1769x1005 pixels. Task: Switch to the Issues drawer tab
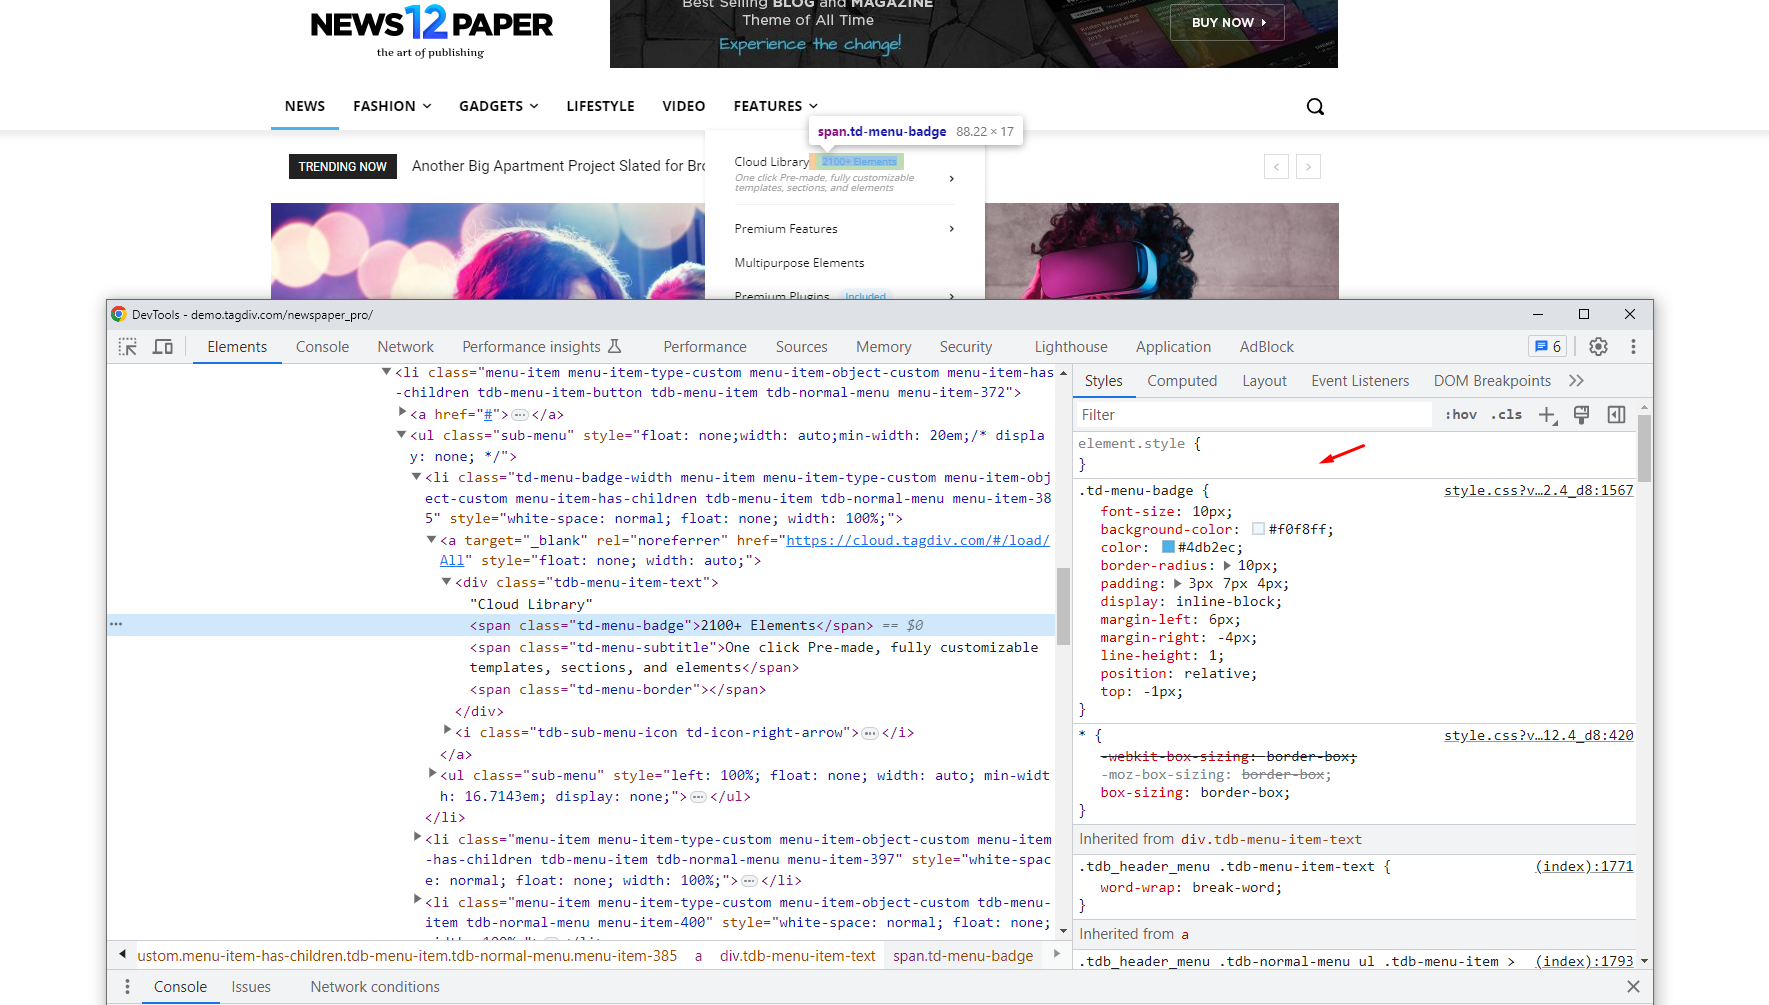tap(251, 987)
